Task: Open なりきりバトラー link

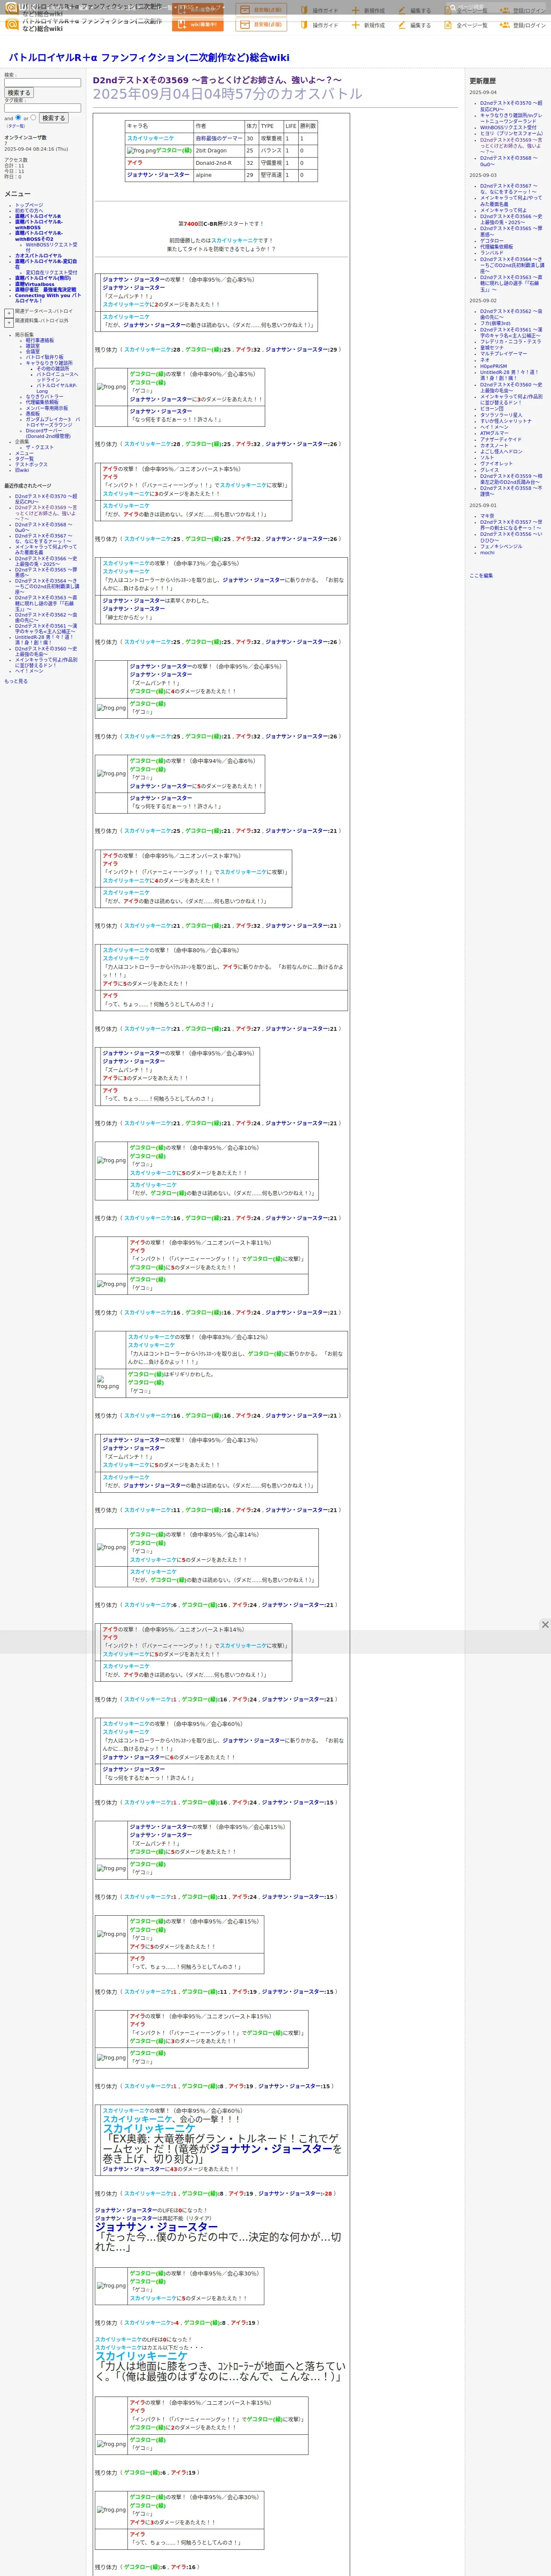Action: pyautogui.click(x=44, y=397)
